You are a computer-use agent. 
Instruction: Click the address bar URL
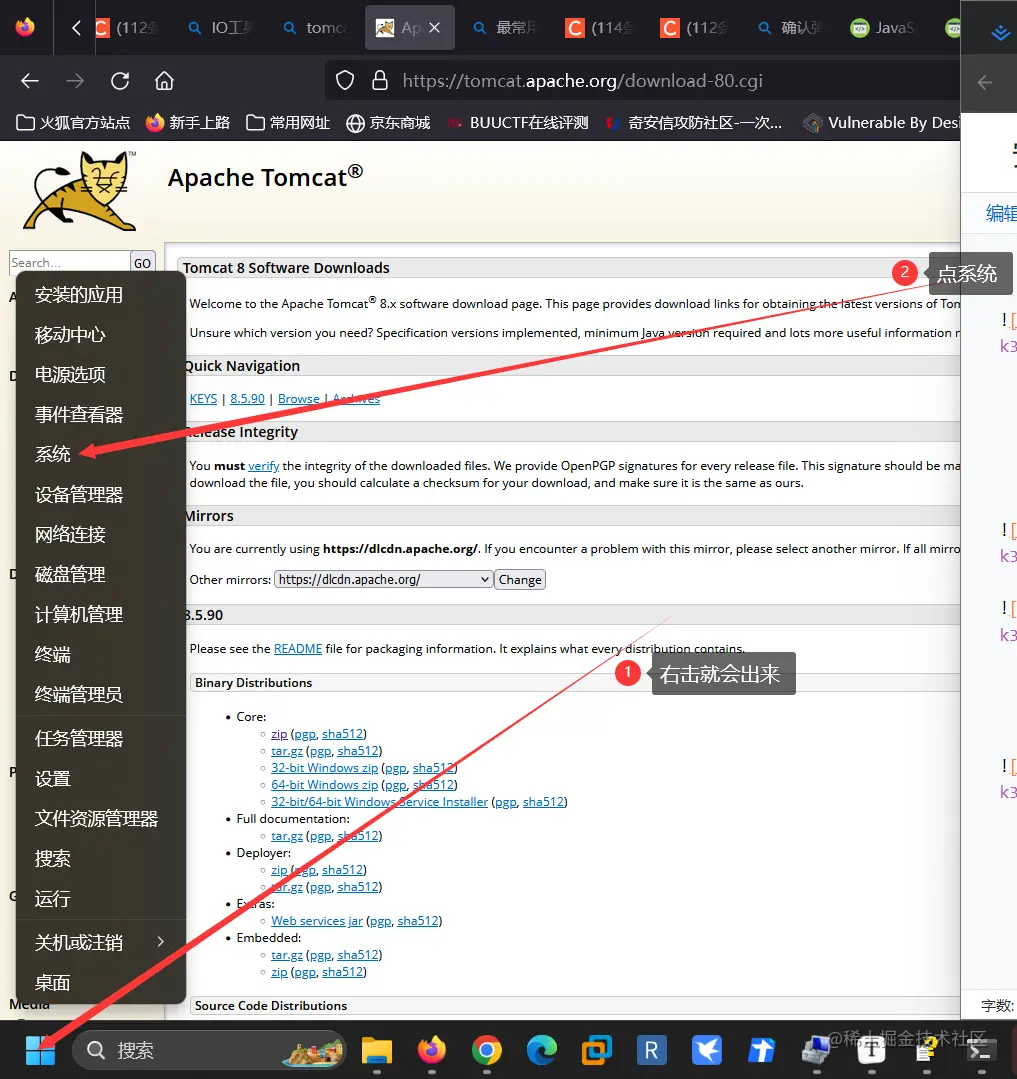(582, 81)
